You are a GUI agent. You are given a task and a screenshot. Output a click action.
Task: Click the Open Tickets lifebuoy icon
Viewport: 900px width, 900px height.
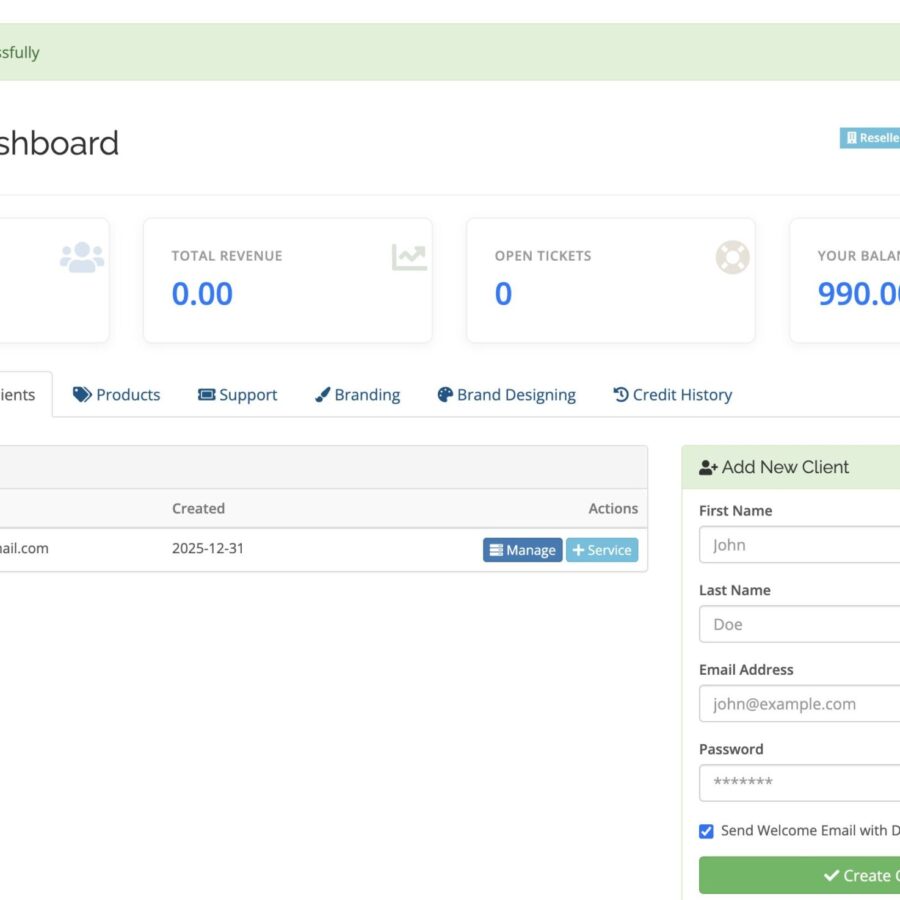[x=732, y=257]
